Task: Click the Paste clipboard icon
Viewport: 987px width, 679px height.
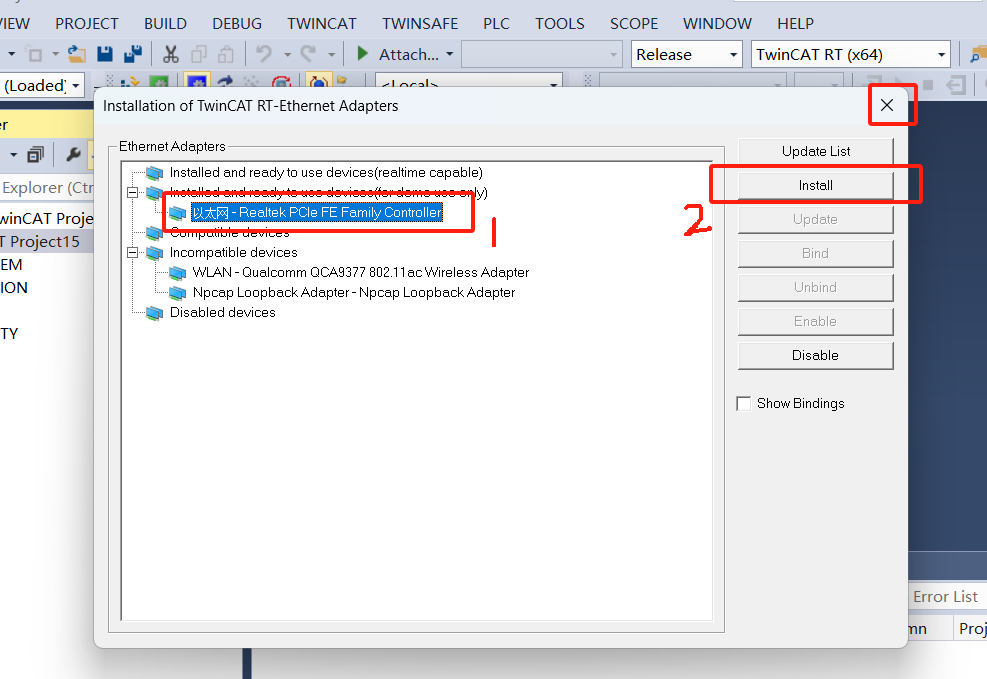Action: coord(226,55)
